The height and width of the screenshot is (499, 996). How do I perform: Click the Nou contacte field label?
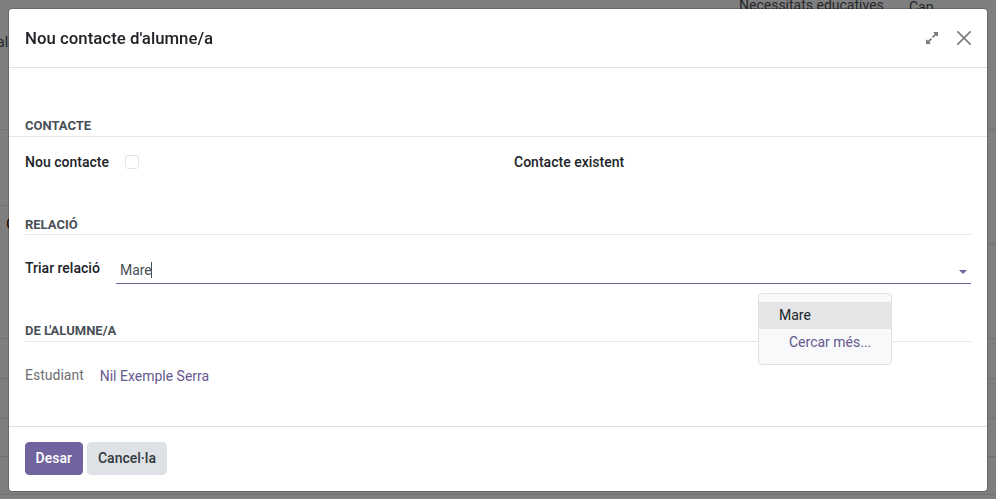67,162
